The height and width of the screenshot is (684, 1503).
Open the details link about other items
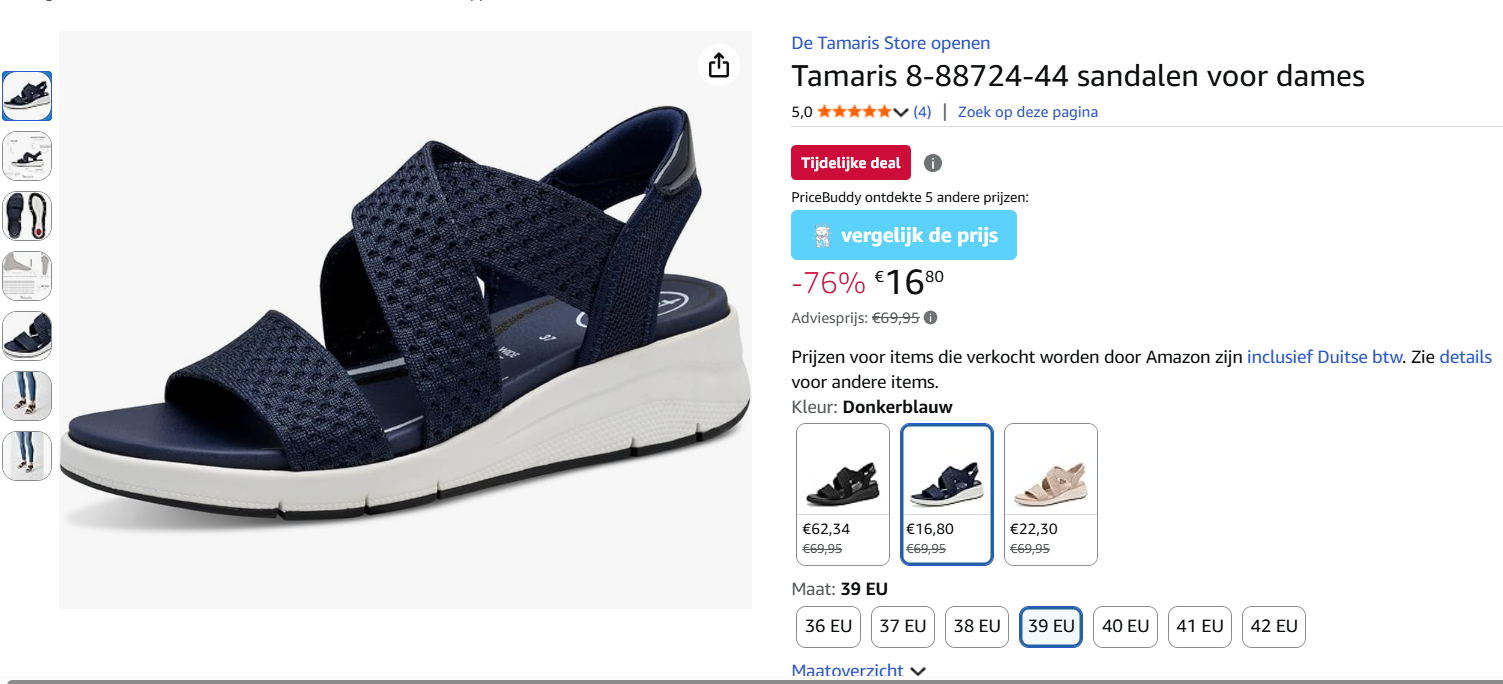pos(1465,356)
